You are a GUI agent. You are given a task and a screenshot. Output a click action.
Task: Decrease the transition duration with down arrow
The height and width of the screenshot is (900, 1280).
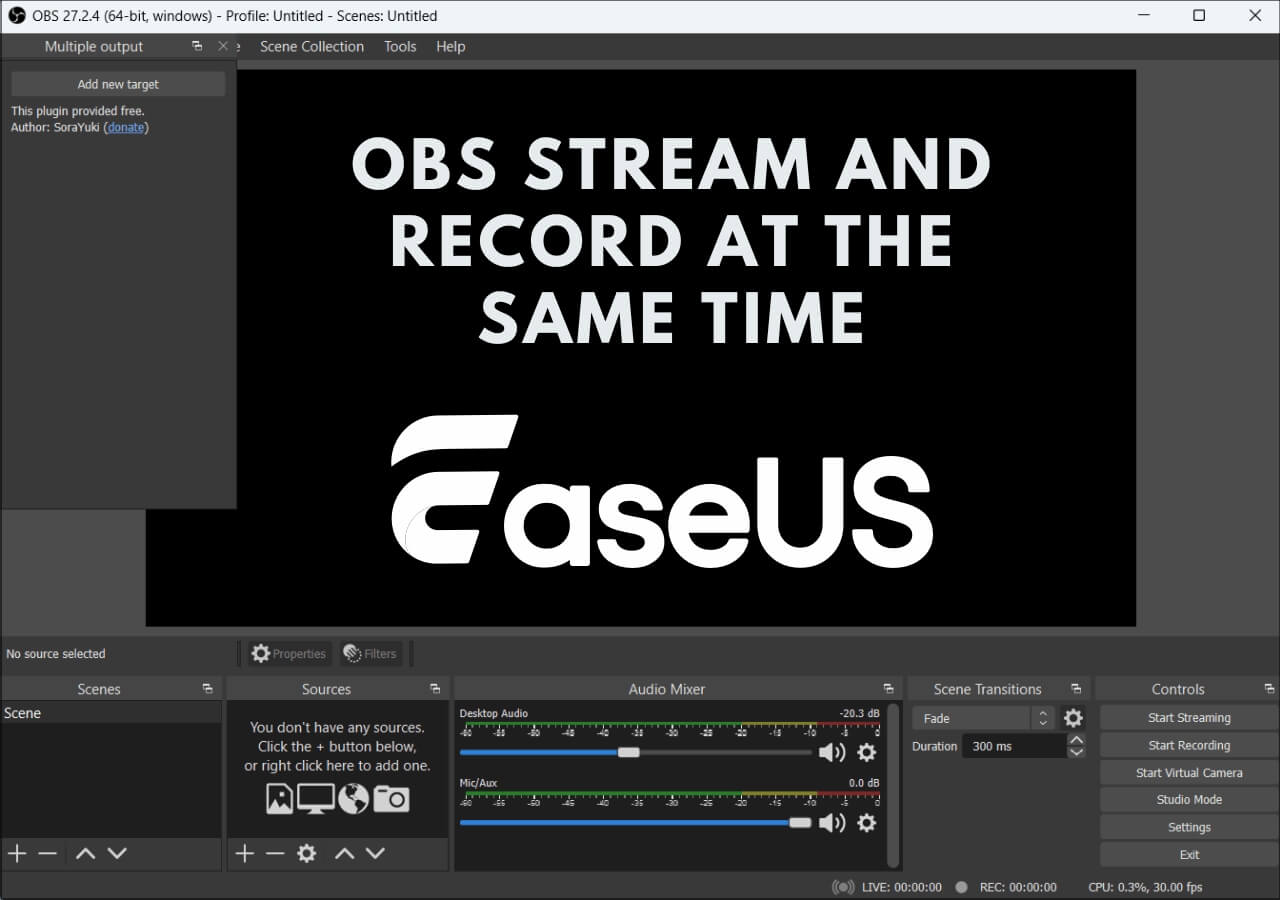tap(1076, 752)
